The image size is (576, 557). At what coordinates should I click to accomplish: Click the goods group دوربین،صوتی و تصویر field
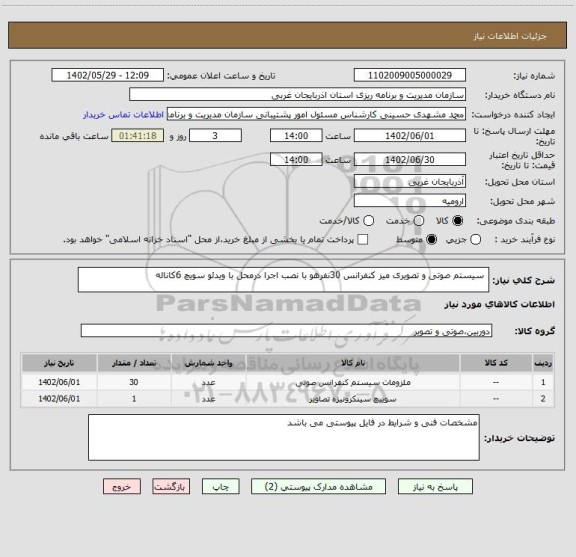[x=286, y=331]
